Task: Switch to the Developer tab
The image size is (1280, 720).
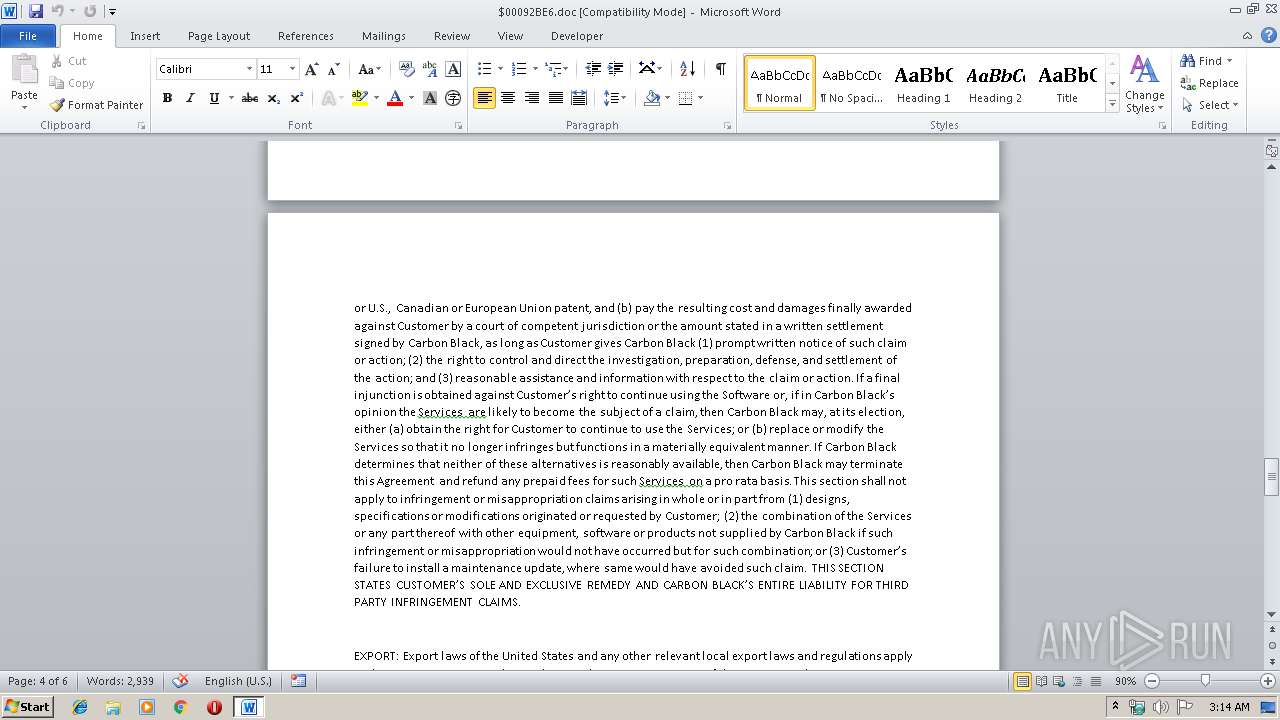Action: (577, 36)
